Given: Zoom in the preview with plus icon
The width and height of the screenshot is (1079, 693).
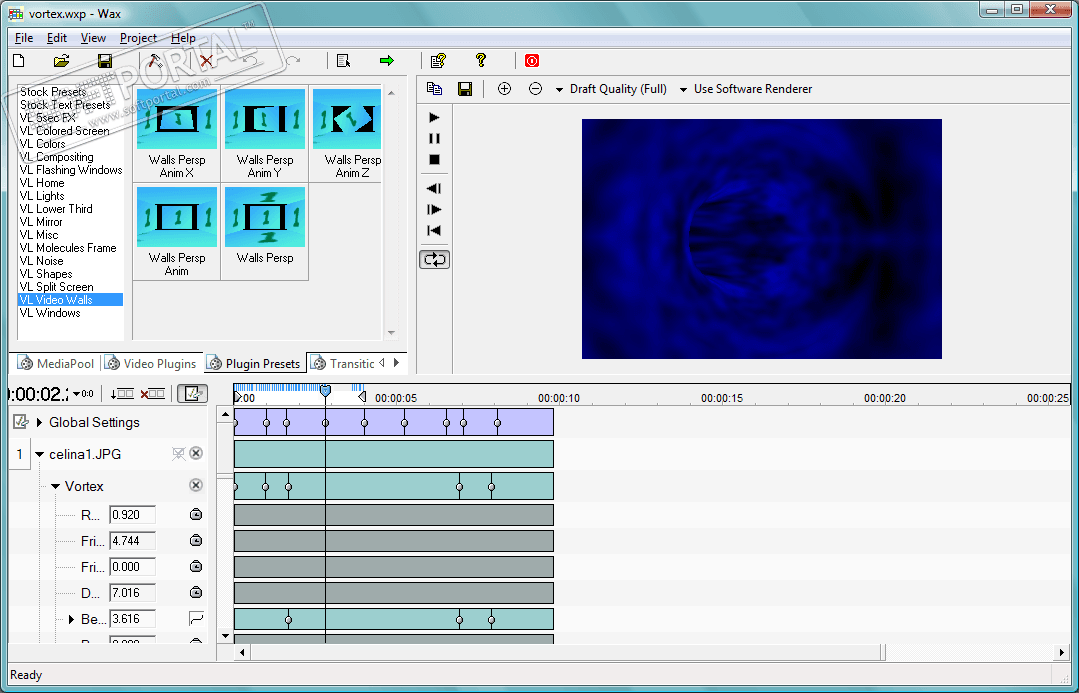Looking at the screenshot, I should (504, 89).
